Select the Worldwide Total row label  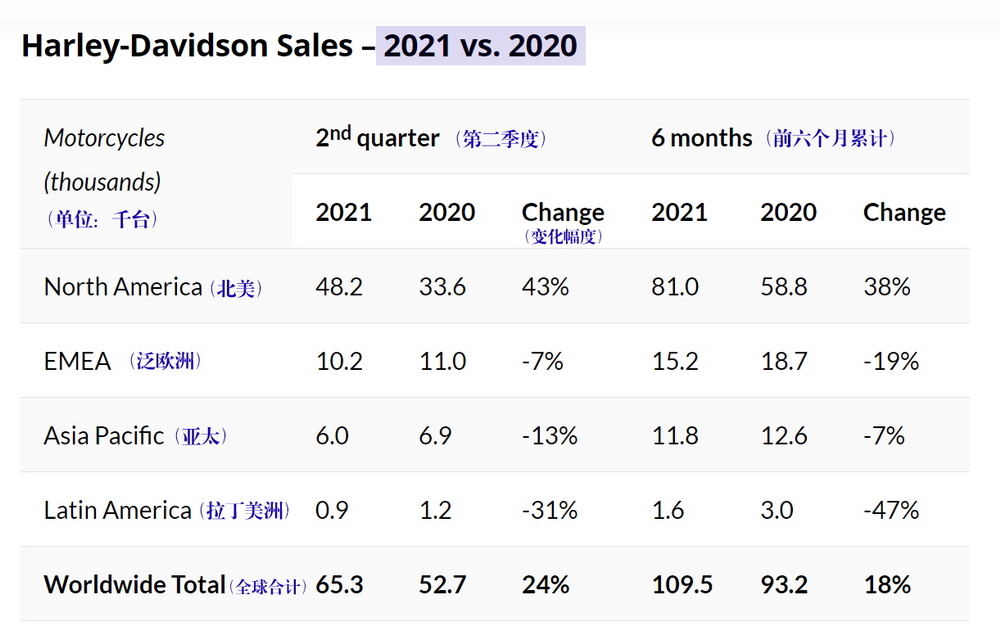click(134, 585)
